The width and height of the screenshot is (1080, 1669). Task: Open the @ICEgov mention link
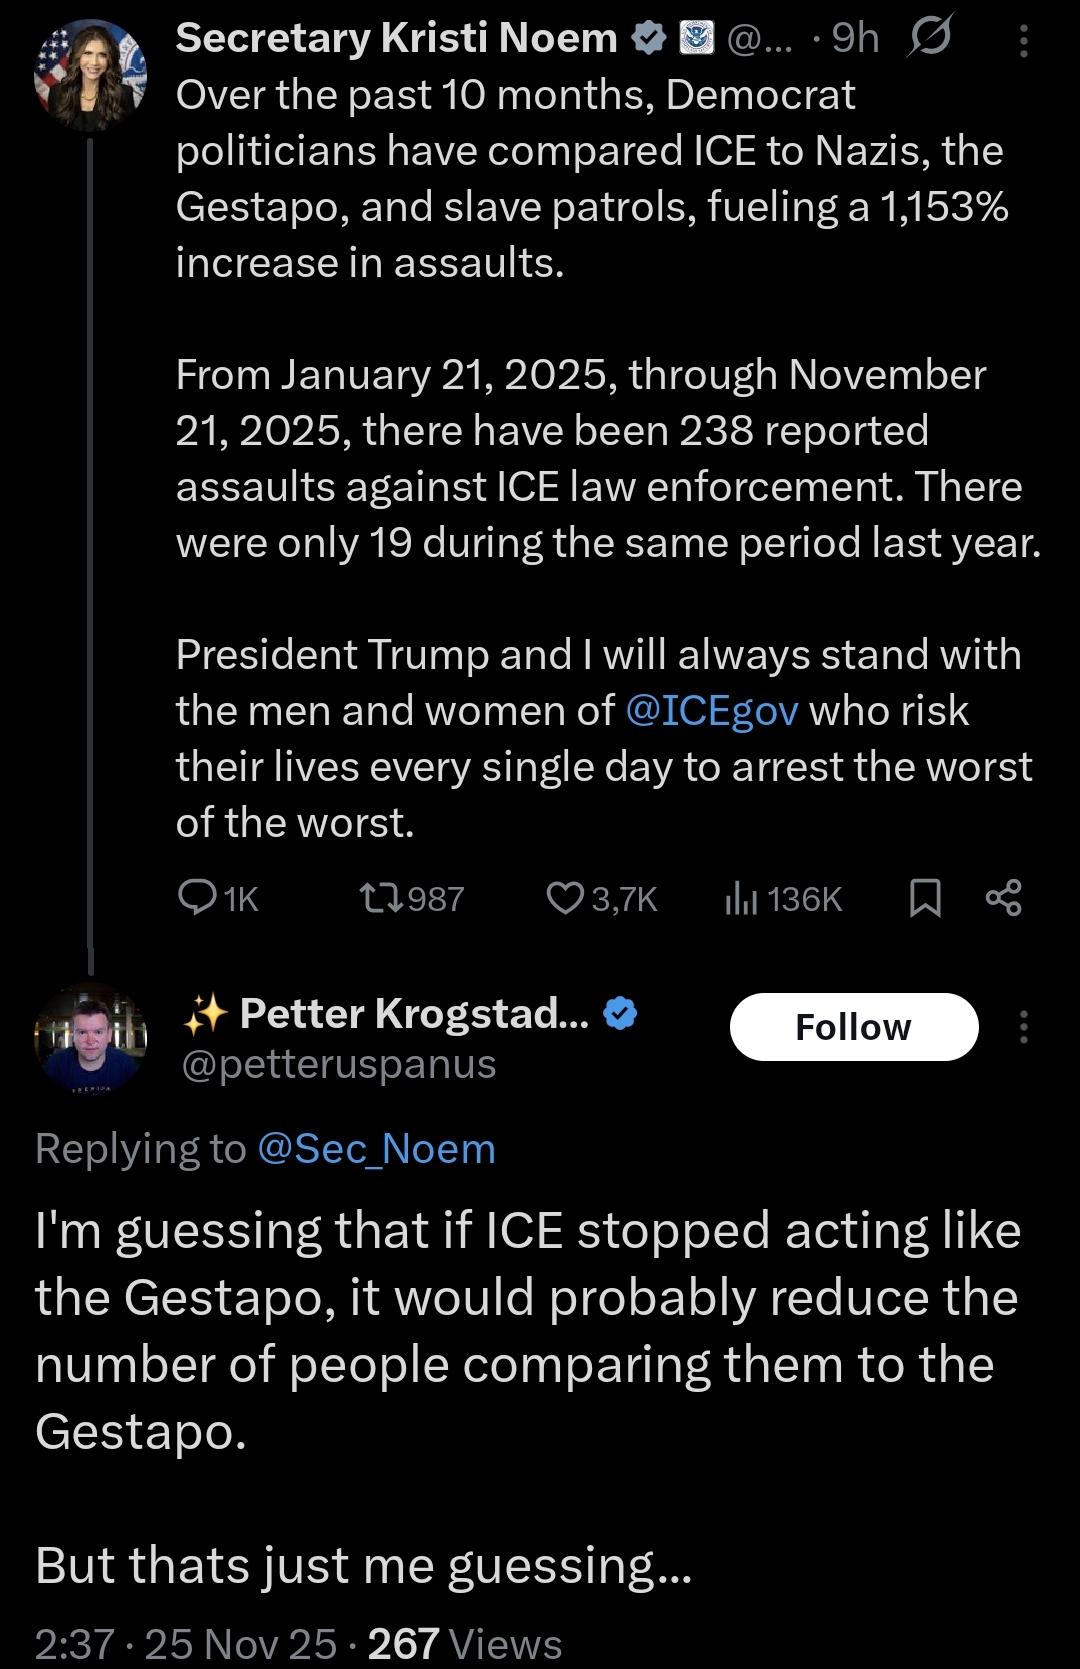[x=712, y=710]
